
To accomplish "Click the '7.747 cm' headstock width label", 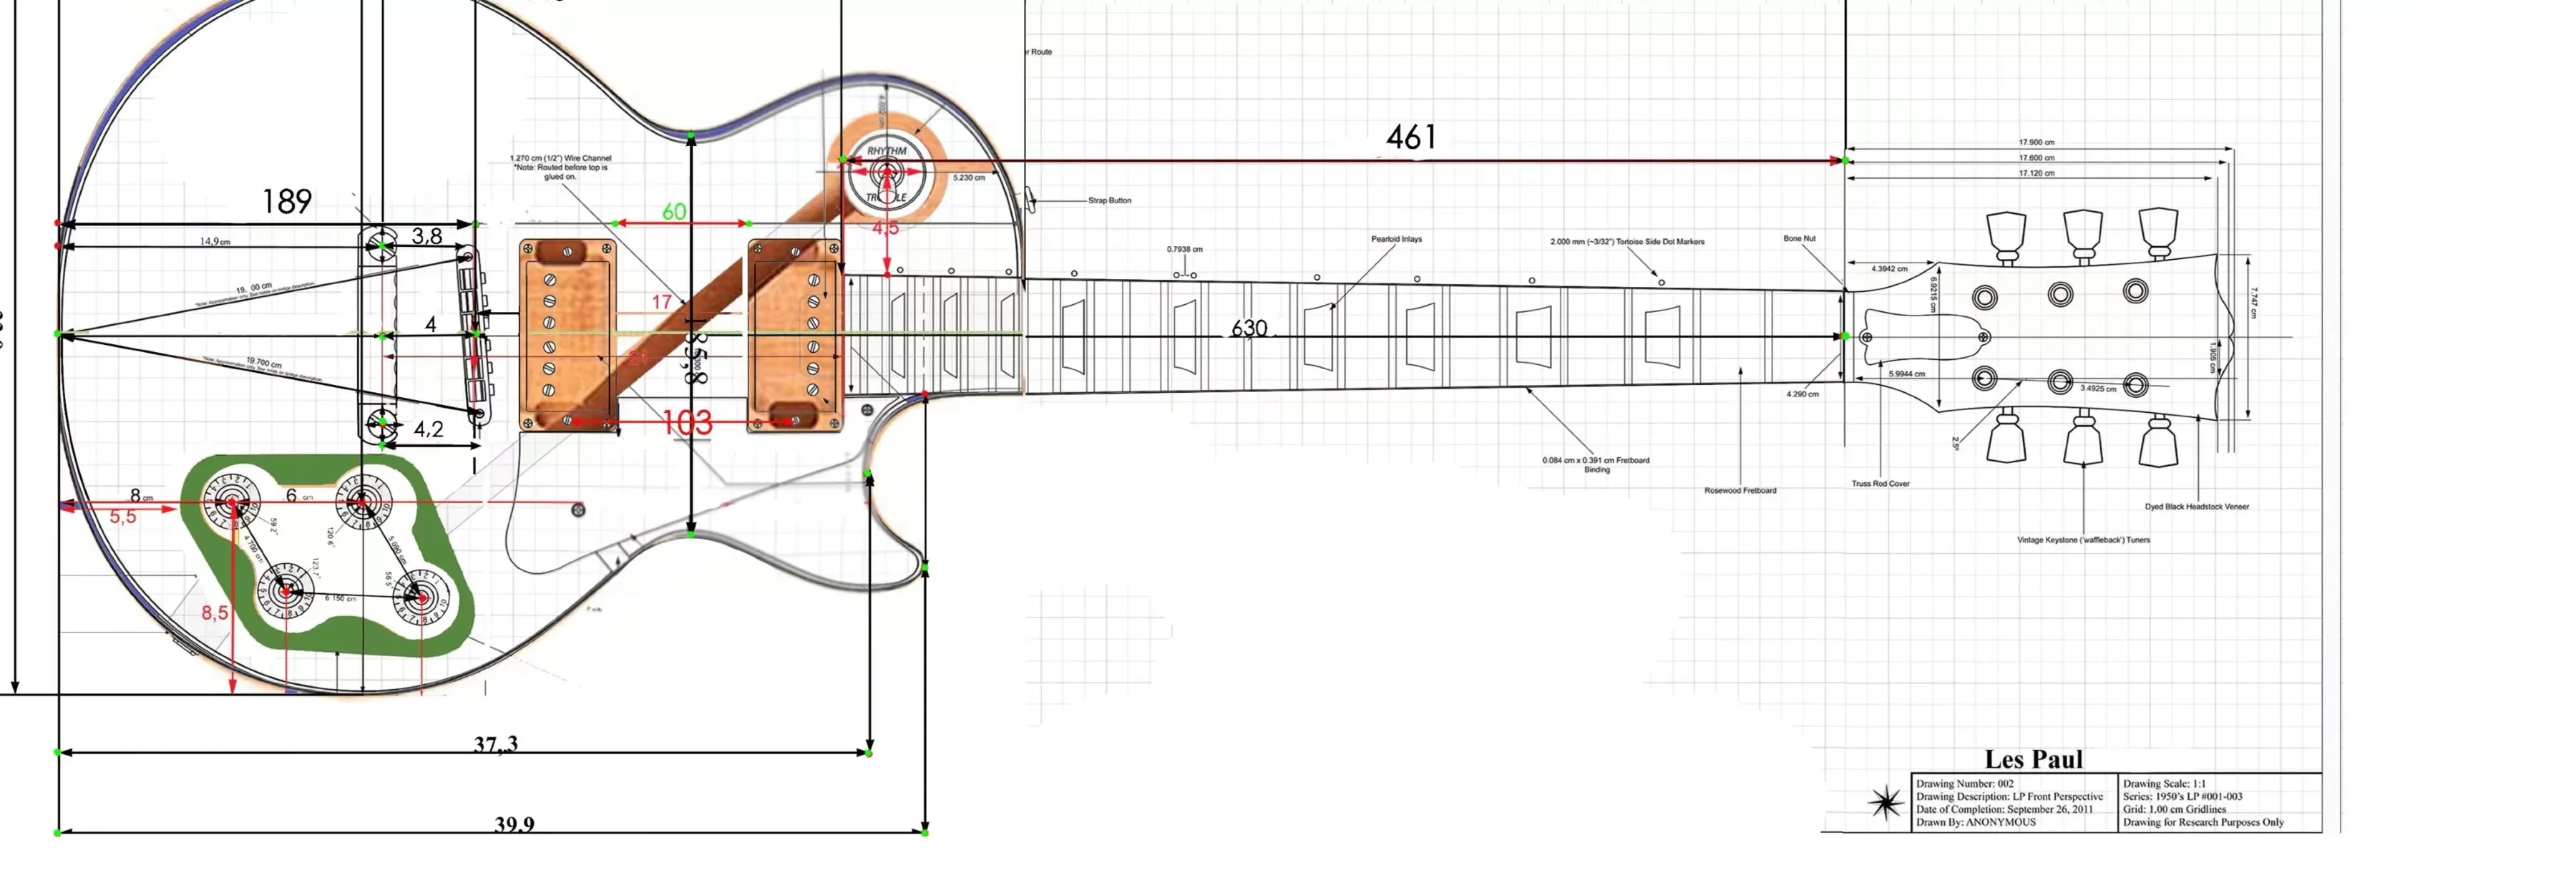I will point(2253,302).
